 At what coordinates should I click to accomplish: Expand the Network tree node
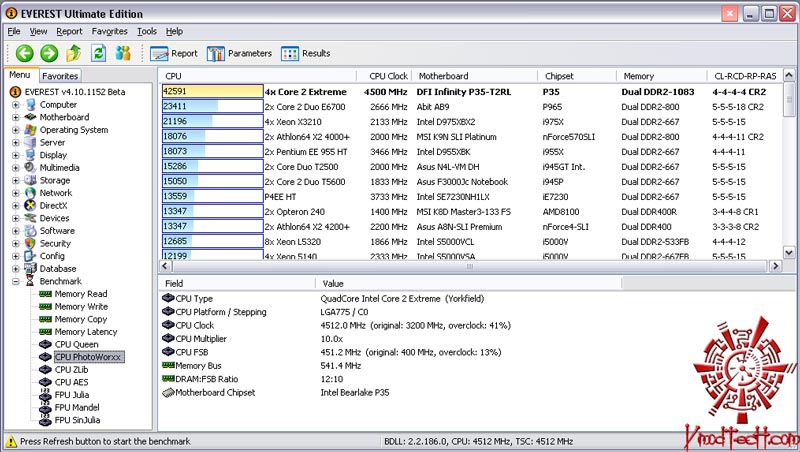[x=16, y=193]
